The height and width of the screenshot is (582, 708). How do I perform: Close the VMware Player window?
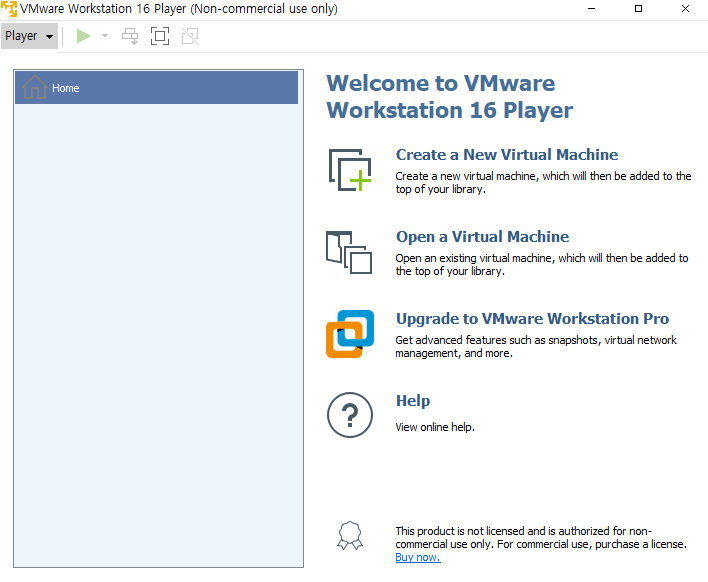pos(685,9)
